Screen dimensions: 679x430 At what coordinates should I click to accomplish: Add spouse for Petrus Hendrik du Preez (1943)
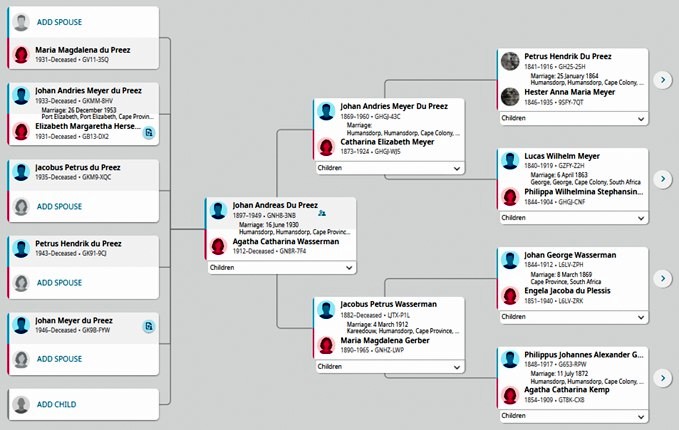(59, 283)
